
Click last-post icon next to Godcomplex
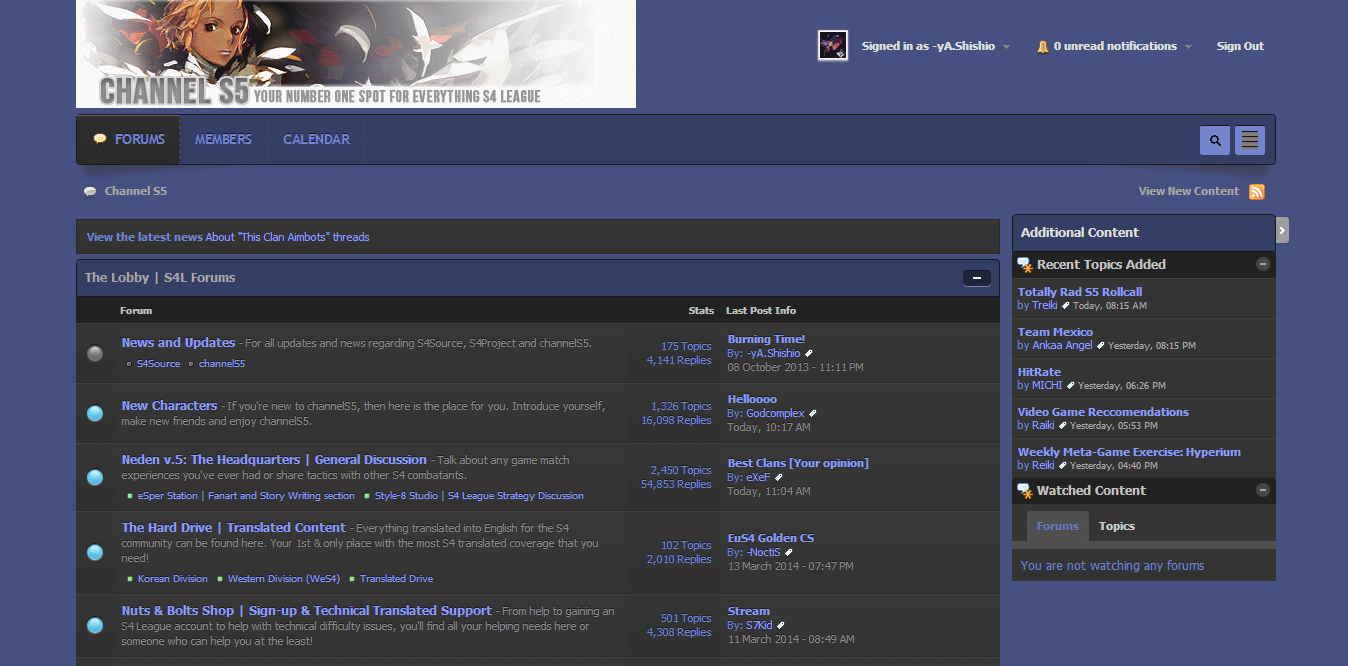coord(813,414)
